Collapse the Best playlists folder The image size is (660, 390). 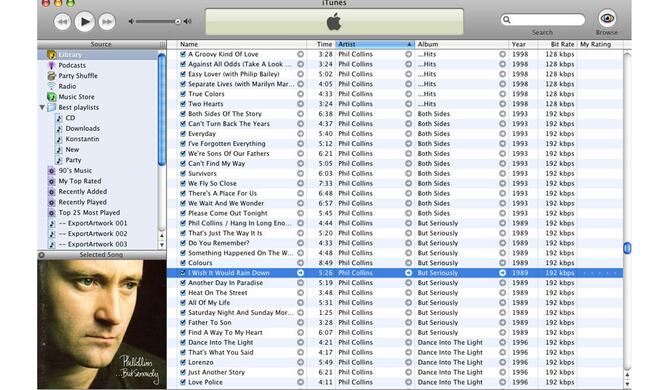coord(42,107)
